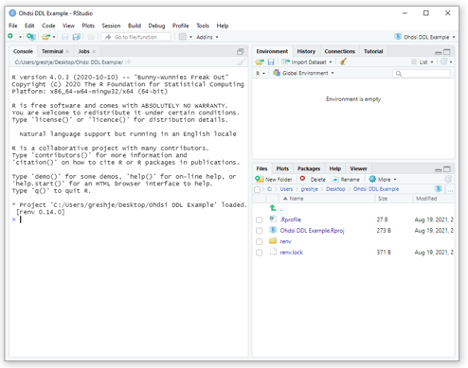
Task: Open the Session menu
Action: coord(111,26)
